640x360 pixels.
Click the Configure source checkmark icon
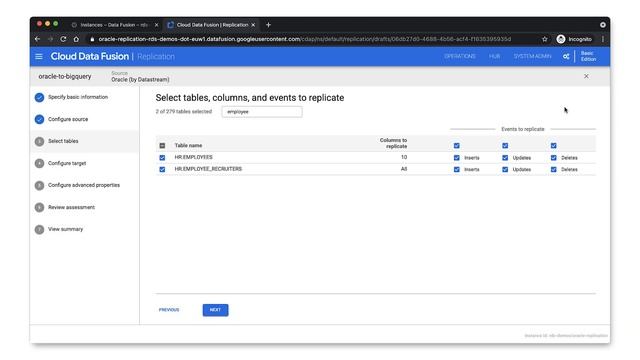click(x=39, y=119)
